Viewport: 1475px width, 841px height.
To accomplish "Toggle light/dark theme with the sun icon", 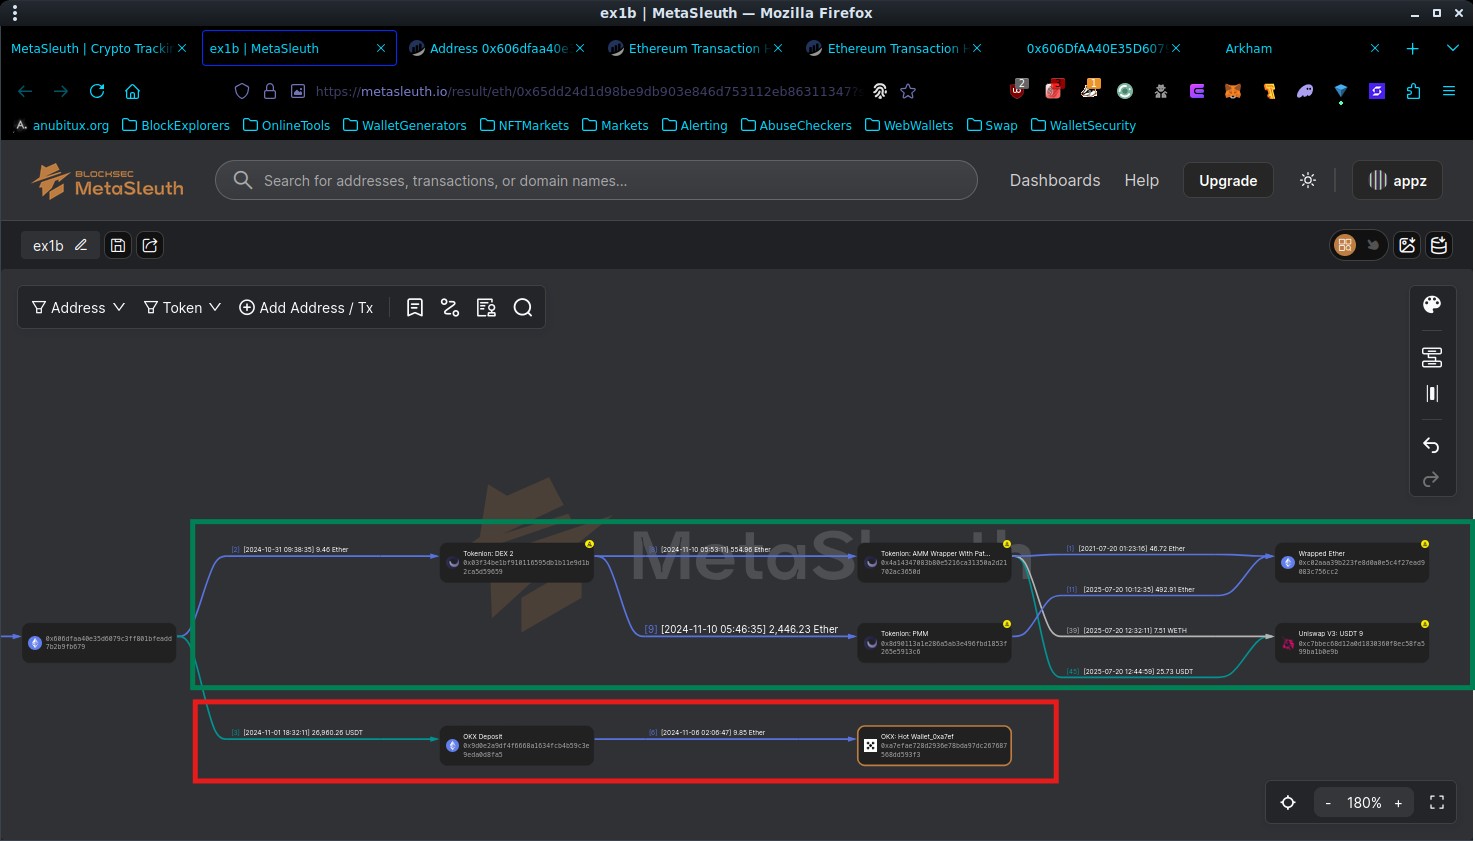I will [x=1308, y=180].
